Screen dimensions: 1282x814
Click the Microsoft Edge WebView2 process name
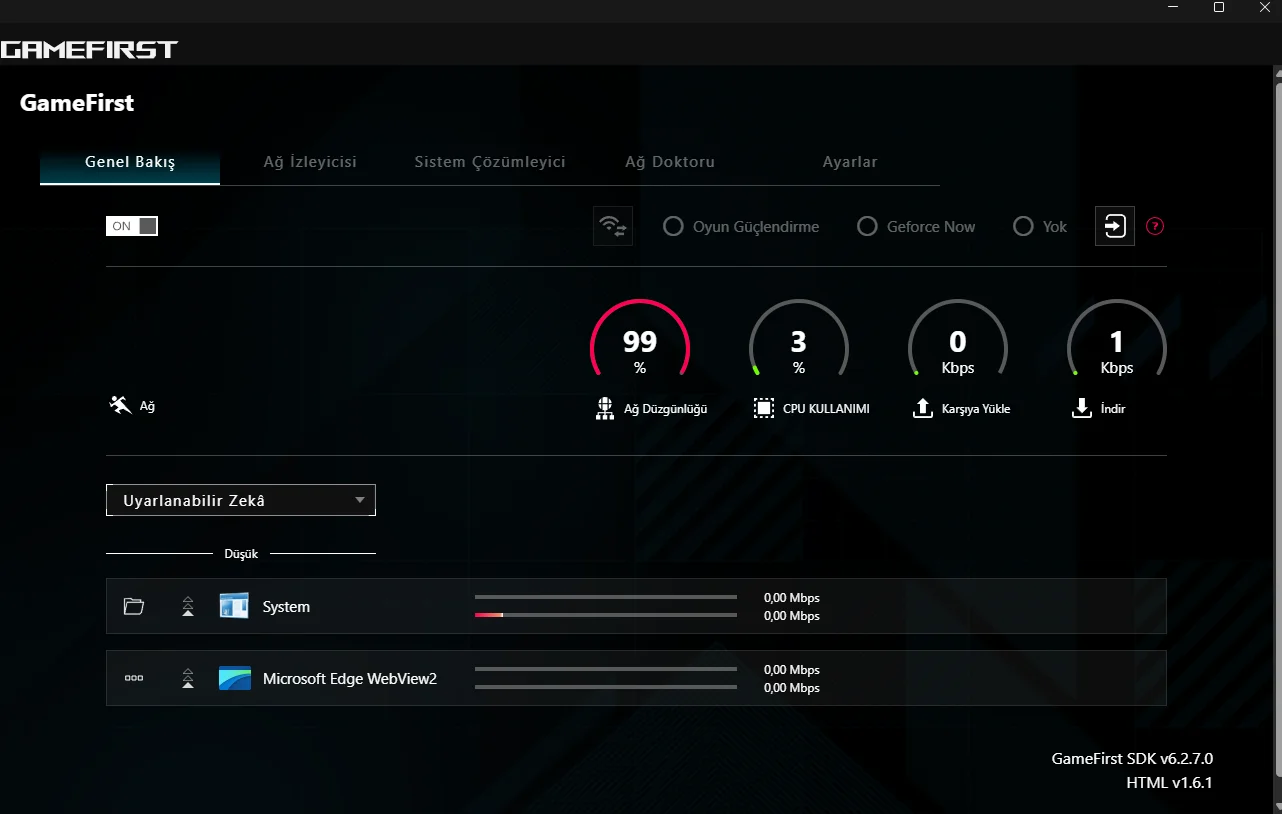click(x=350, y=679)
